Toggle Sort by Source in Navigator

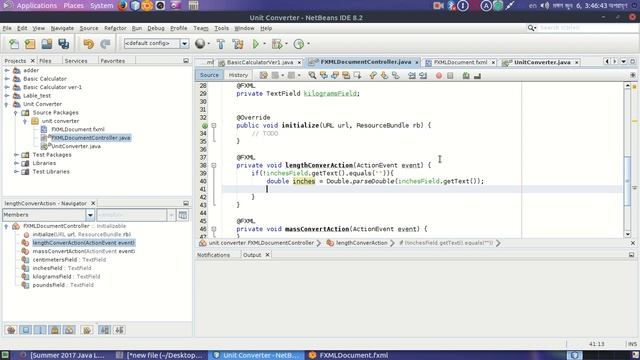click(x=120, y=330)
